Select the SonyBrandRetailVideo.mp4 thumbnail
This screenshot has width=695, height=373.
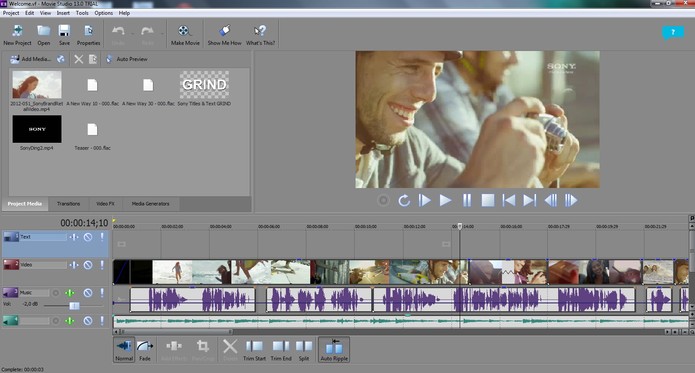click(x=37, y=85)
